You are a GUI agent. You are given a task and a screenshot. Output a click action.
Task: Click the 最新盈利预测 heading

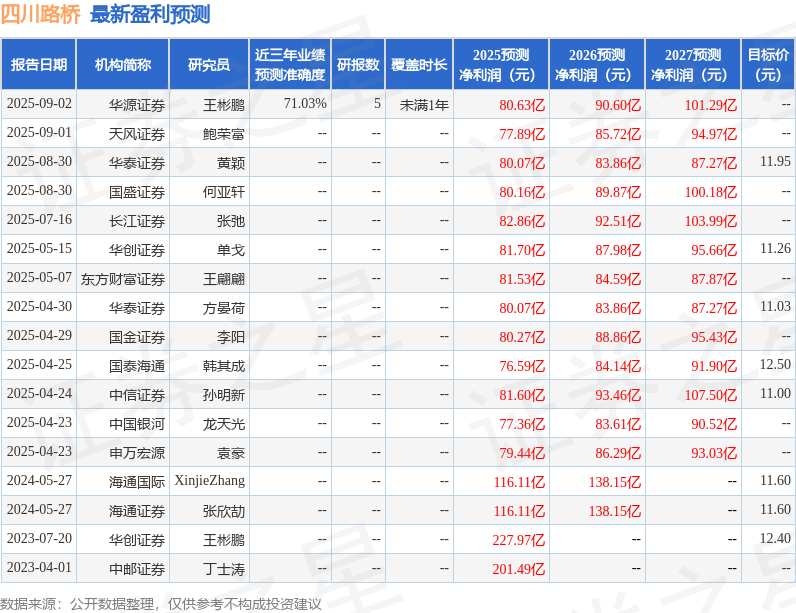pyautogui.click(x=150, y=14)
